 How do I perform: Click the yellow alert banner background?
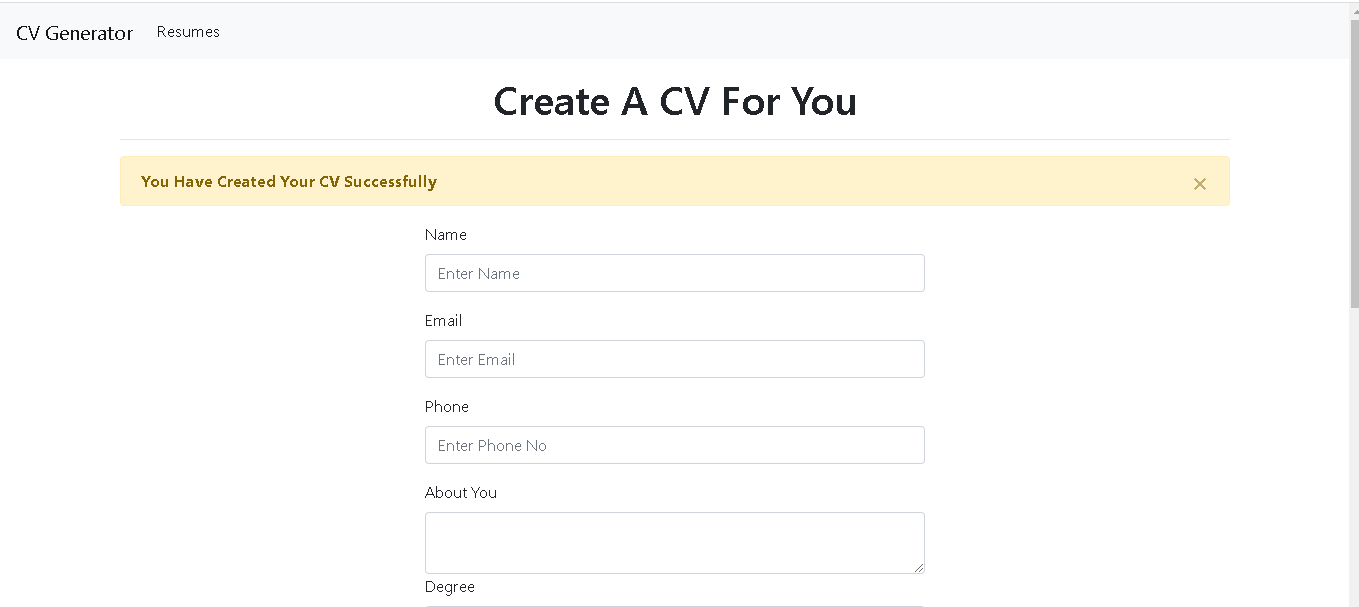(x=800, y=181)
